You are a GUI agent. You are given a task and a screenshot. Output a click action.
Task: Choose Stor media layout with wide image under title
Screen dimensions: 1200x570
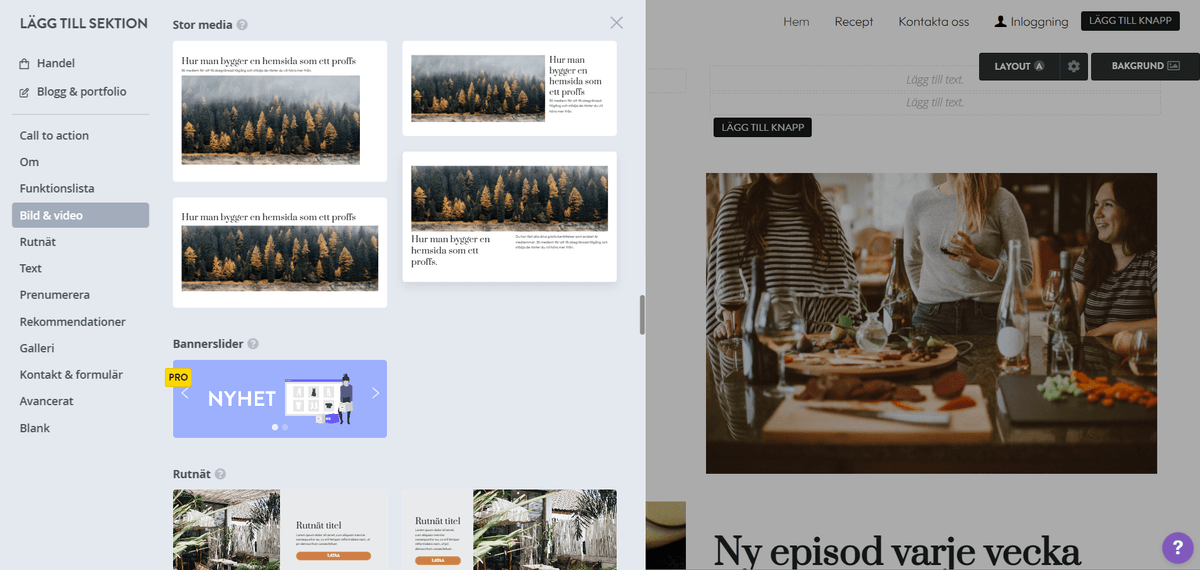[x=280, y=253]
